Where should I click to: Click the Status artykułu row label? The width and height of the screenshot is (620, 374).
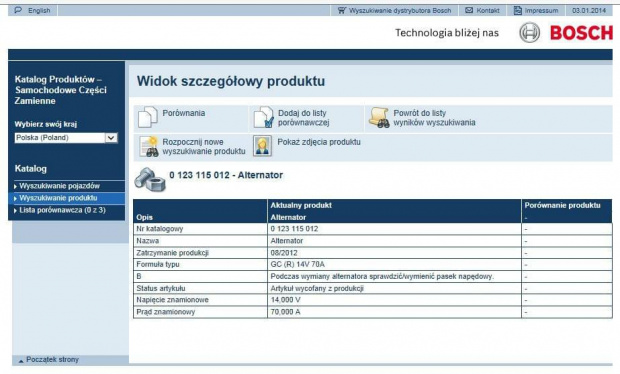(x=161, y=288)
